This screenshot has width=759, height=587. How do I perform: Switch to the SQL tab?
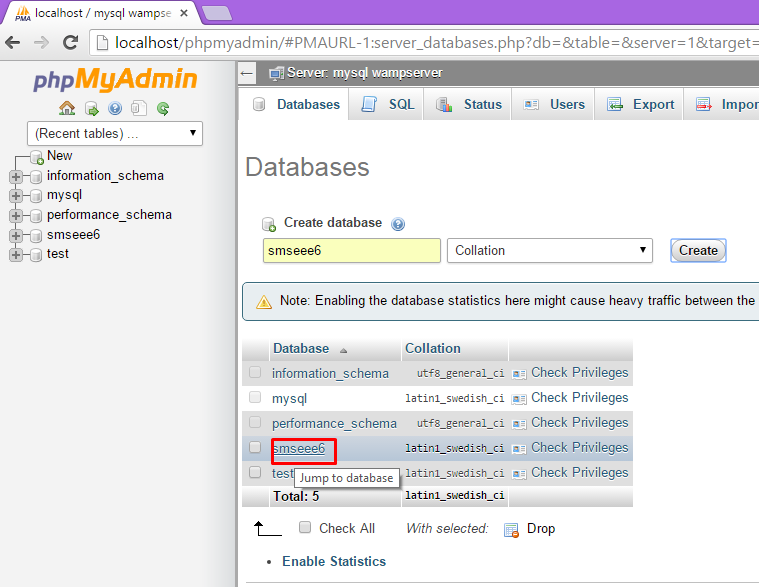[x=388, y=104]
